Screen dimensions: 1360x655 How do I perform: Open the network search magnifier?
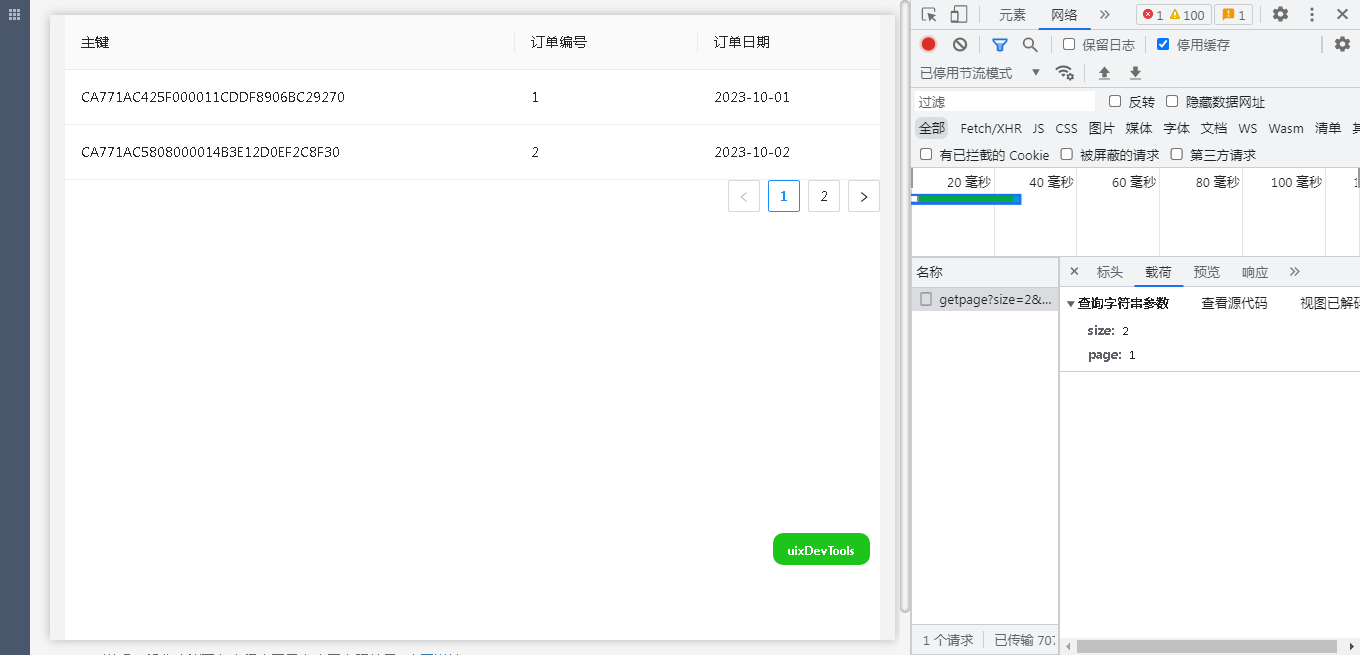tap(1030, 44)
